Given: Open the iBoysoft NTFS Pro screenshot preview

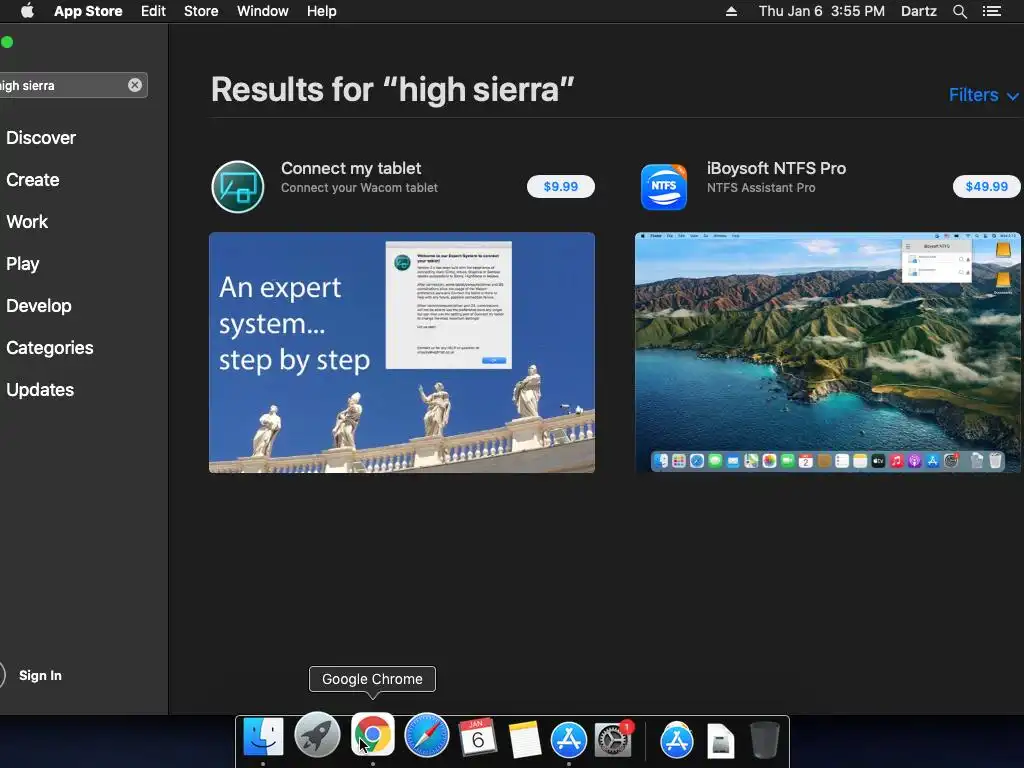Looking at the screenshot, I should coord(827,353).
